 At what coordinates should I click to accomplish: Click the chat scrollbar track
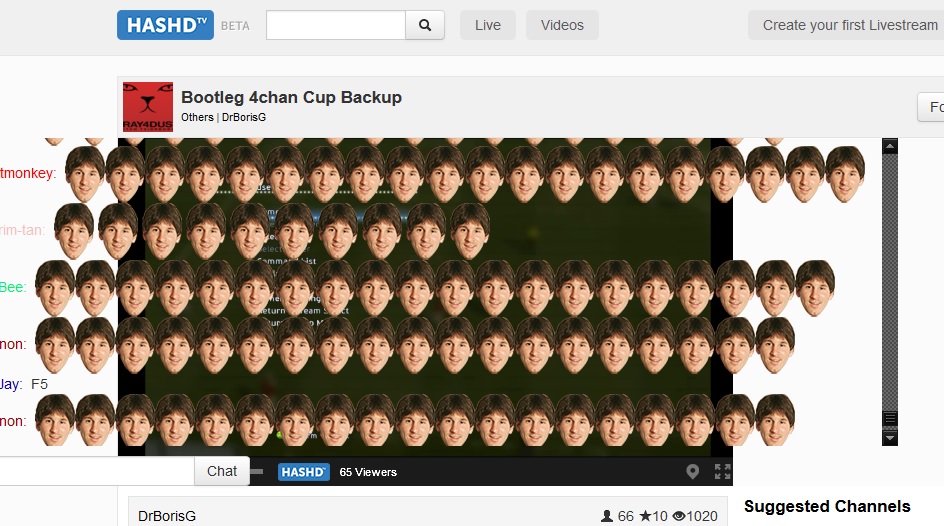tap(890, 282)
